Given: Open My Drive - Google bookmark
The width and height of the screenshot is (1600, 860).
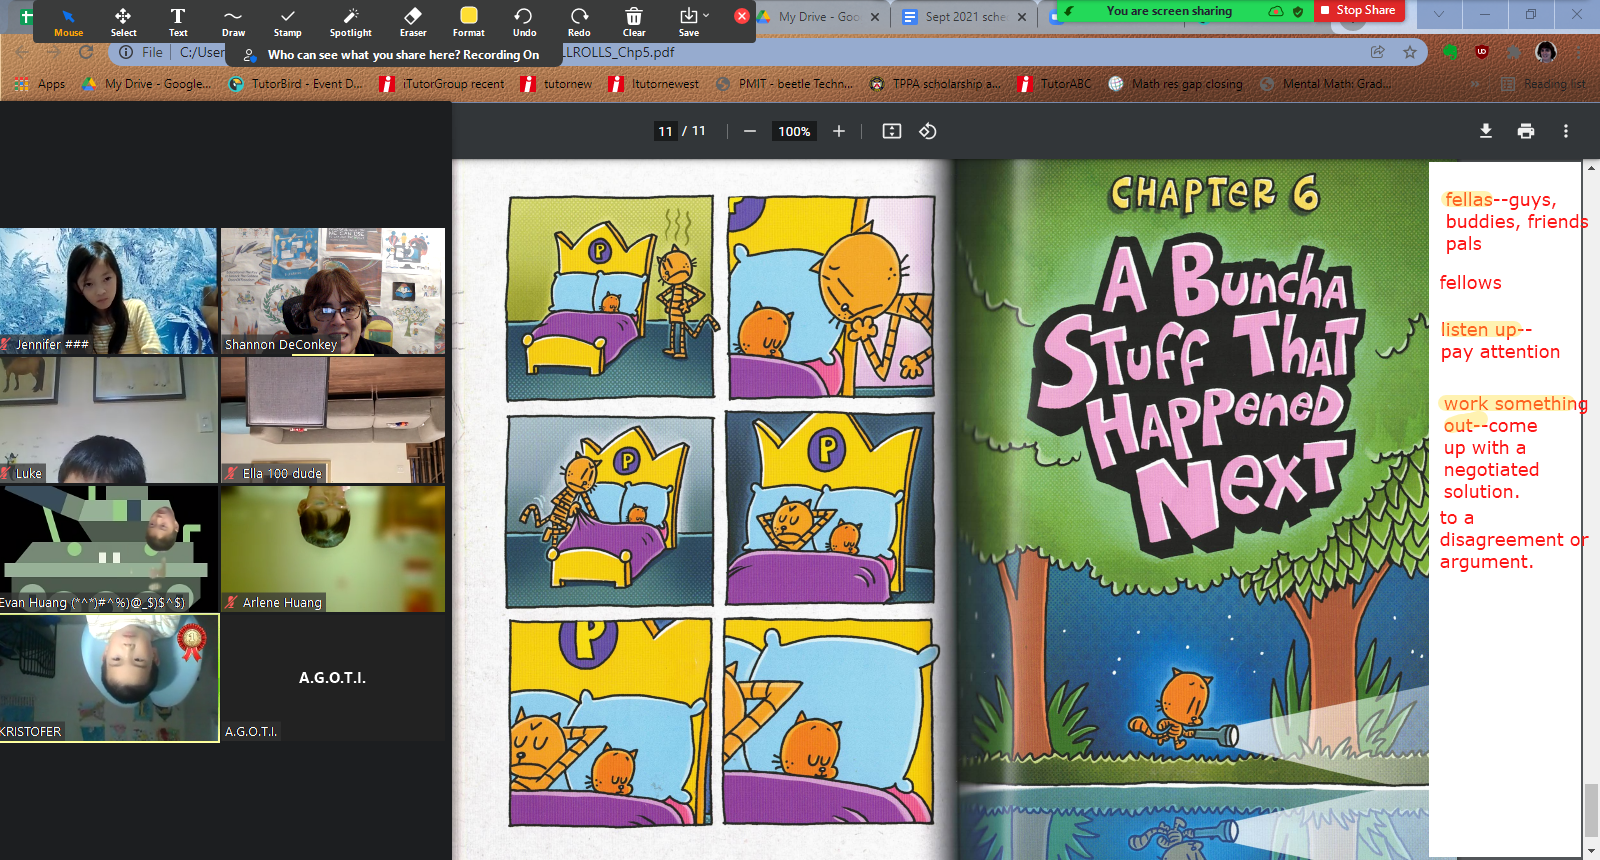Looking at the screenshot, I should click(x=147, y=84).
